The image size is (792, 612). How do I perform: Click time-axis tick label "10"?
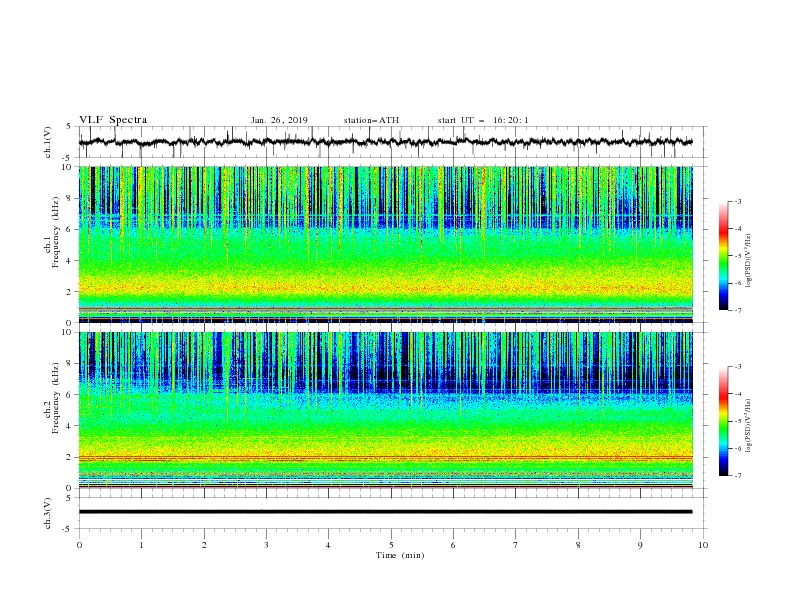click(703, 545)
